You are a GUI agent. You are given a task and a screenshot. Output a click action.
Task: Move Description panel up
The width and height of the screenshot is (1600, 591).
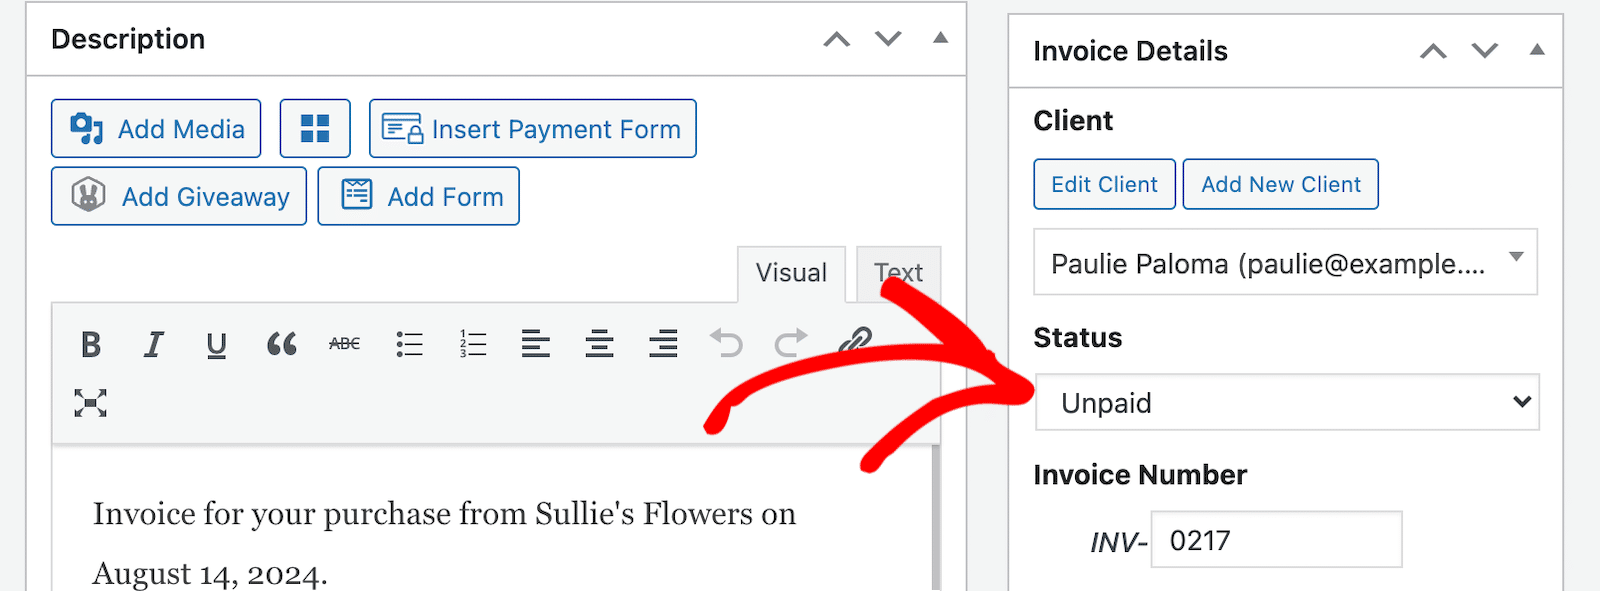[x=837, y=39]
